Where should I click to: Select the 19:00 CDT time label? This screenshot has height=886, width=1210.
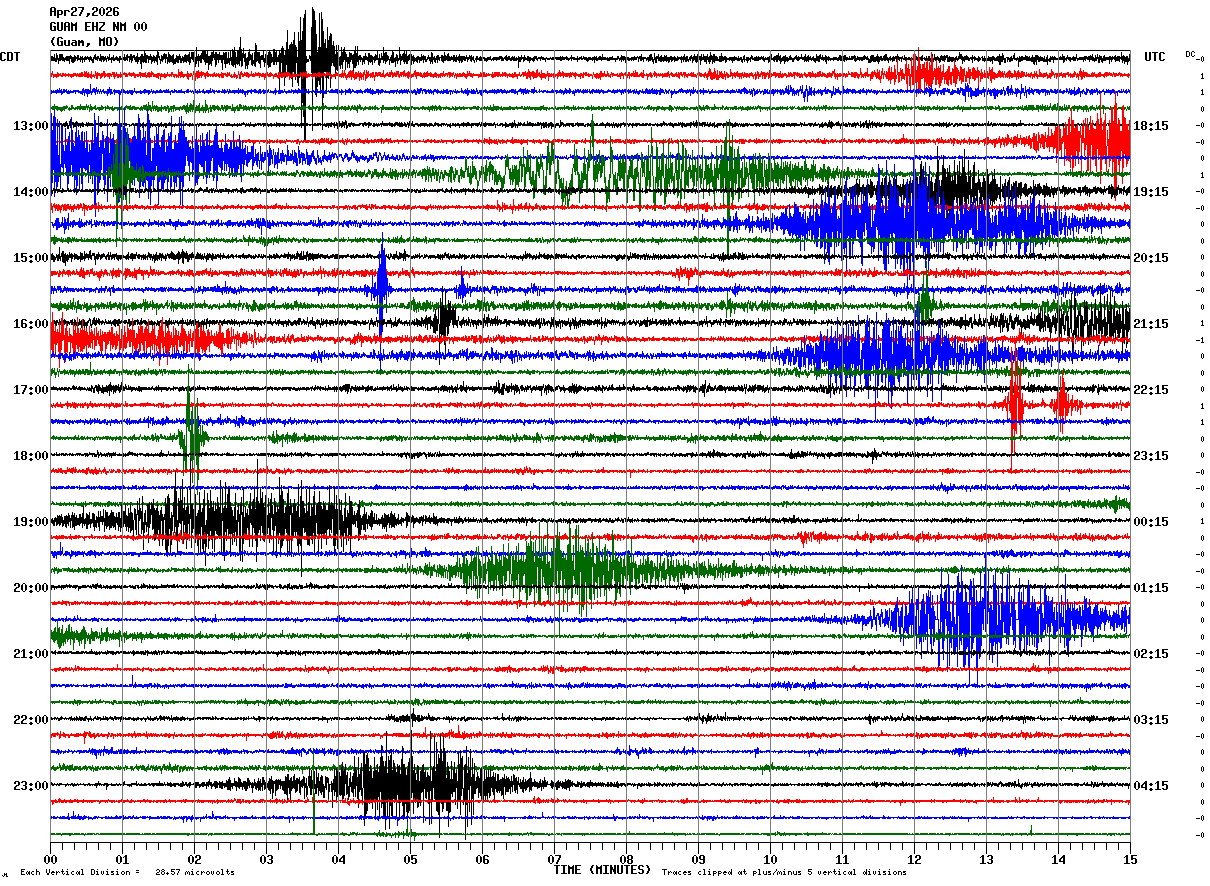click(30, 522)
